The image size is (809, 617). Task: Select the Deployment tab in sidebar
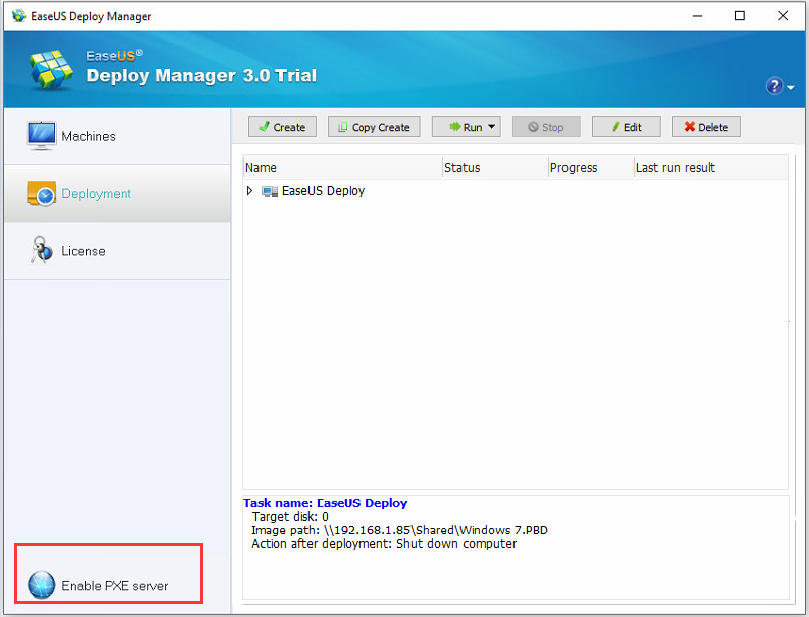click(x=117, y=194)
